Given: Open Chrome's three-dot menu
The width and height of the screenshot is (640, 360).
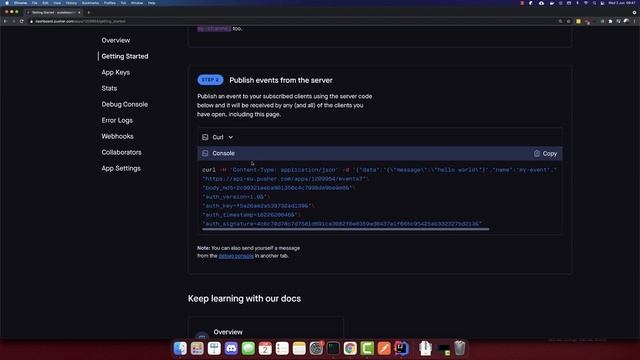Looking at the screenshot, I should pyautogui.click(x=635, y=21).
